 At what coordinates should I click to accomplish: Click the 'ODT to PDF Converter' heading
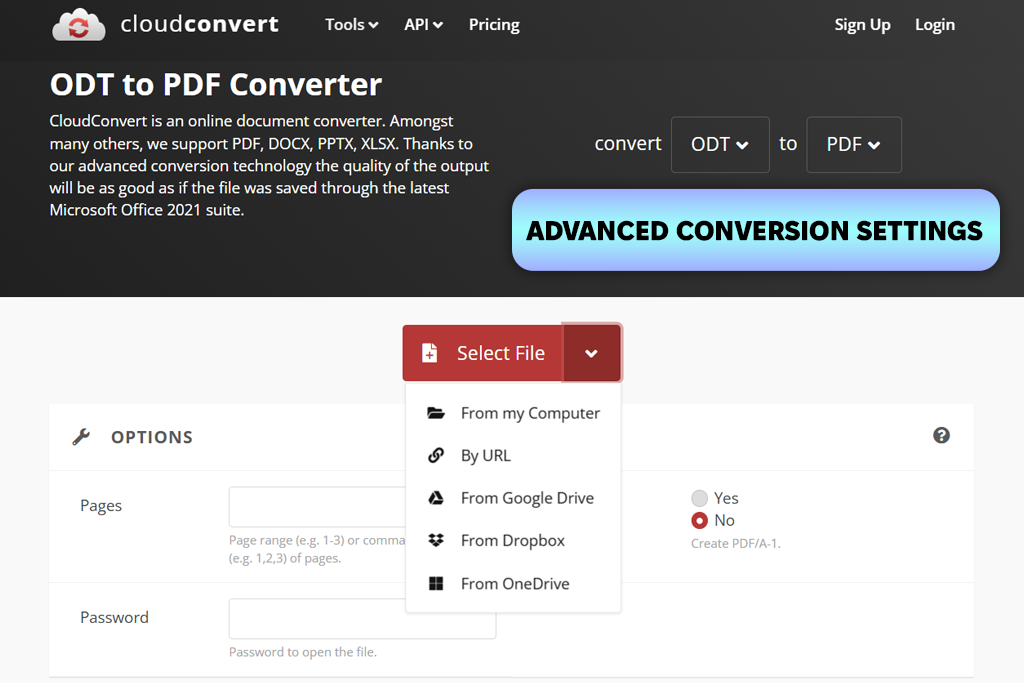click(216, 85)
